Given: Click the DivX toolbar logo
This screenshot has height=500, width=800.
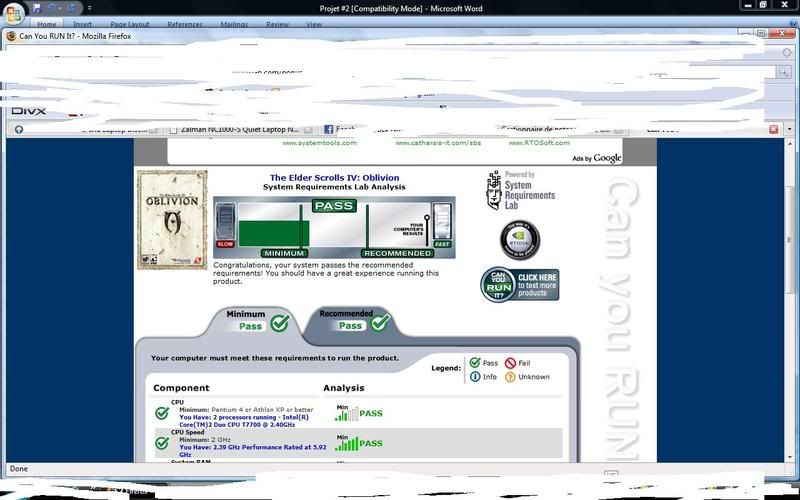Looking at the screenshot, I should point(29,111).
